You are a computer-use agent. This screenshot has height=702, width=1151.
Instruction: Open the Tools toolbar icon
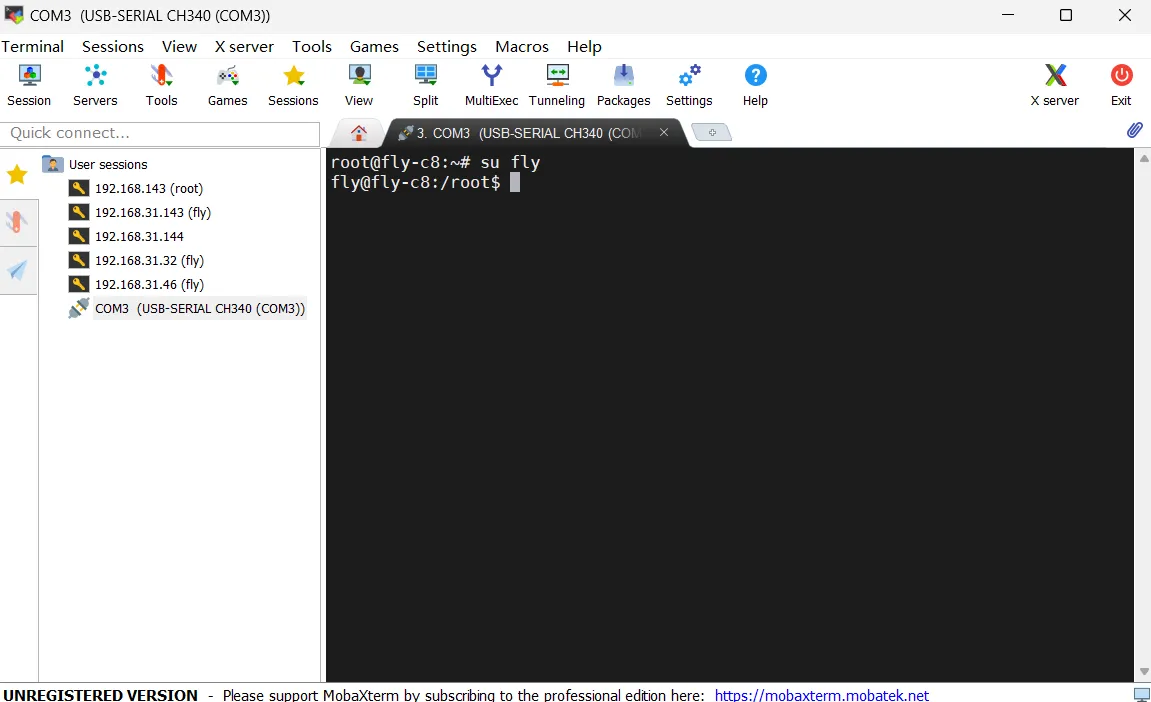[161, 85]
